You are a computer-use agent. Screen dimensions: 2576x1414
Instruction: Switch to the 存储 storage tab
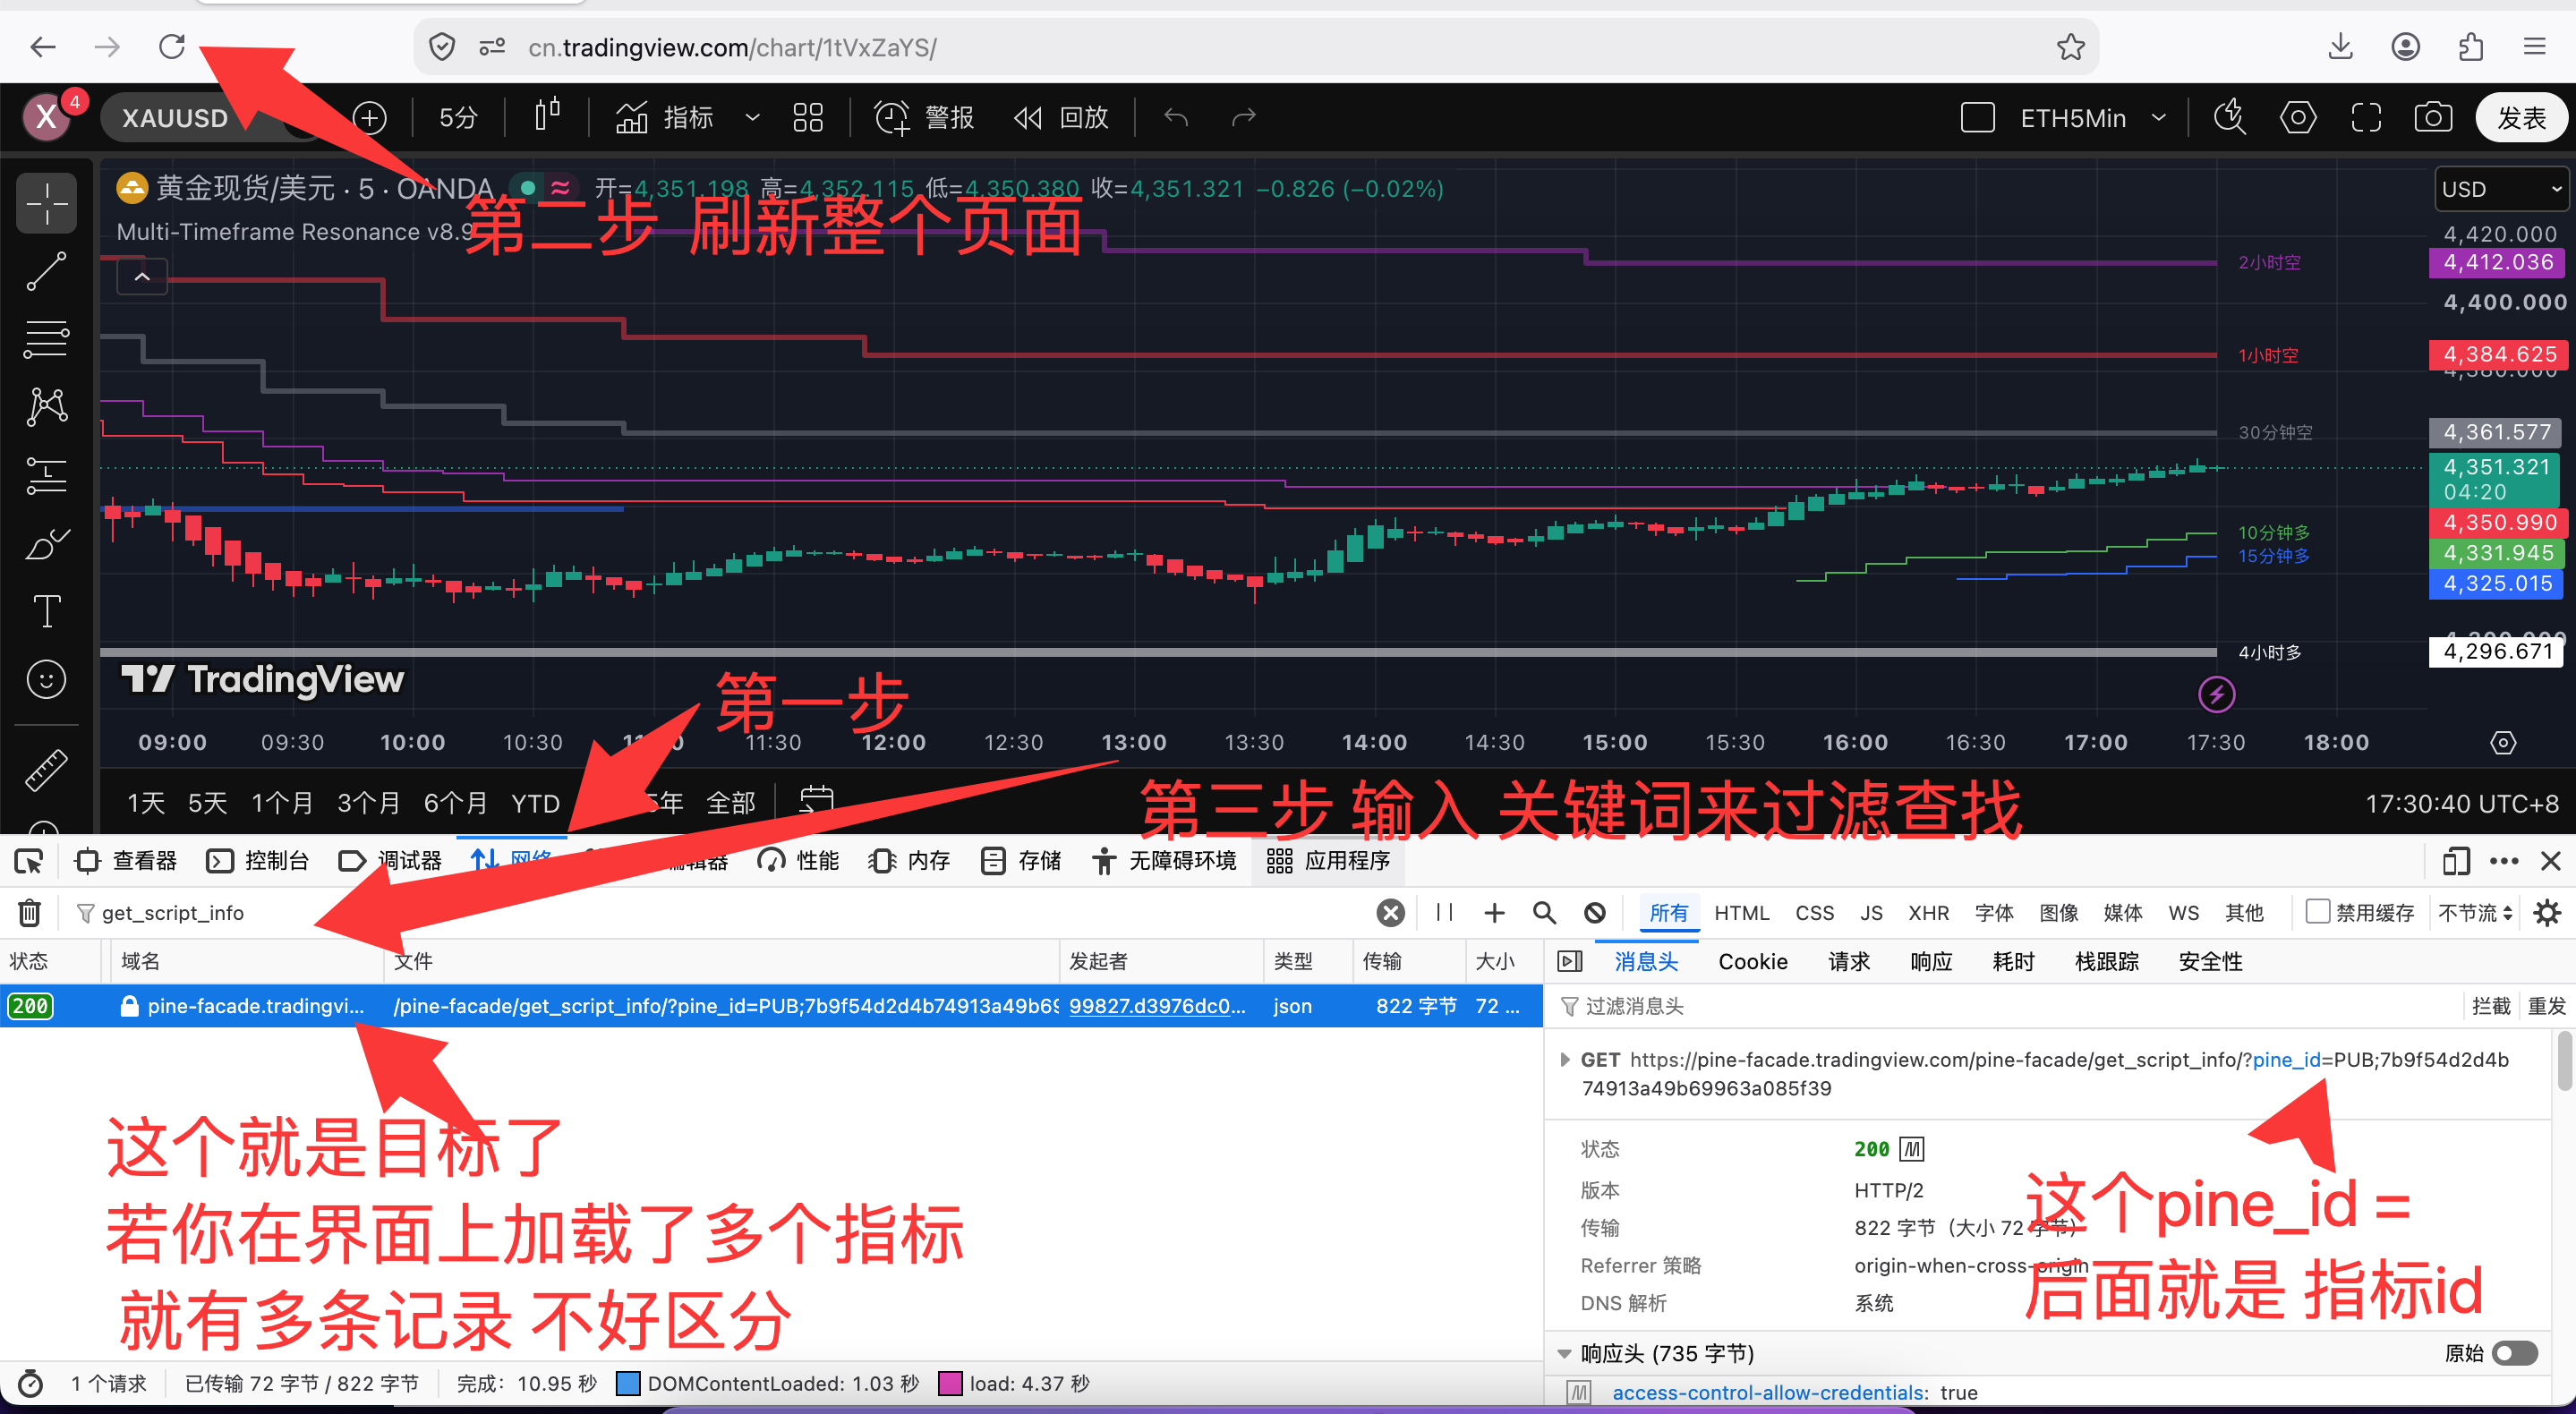(x=1021, y=860)
